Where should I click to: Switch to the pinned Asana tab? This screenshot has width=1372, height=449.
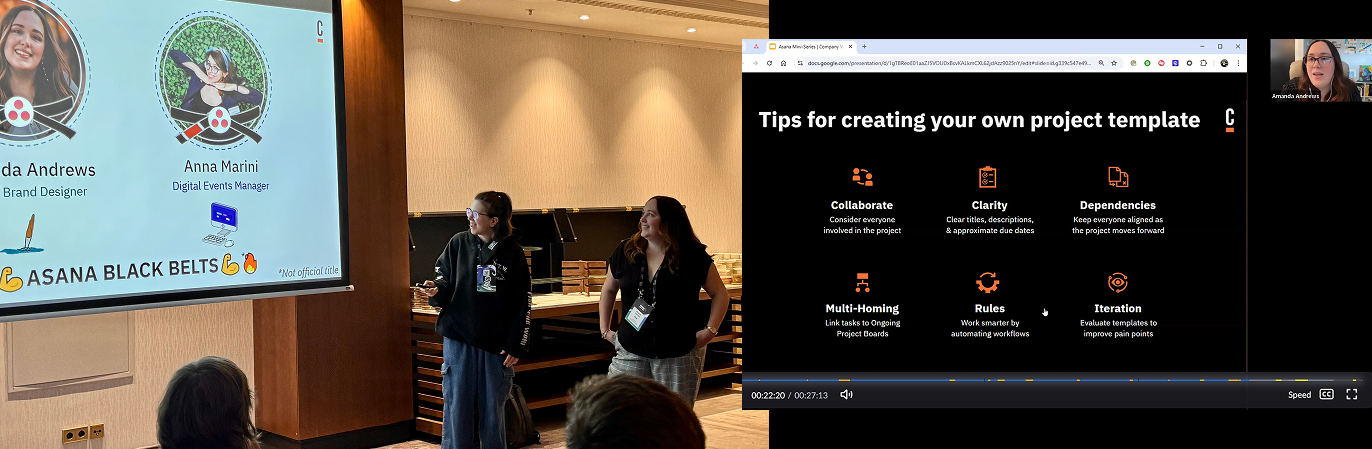click(x=756, y=46)
